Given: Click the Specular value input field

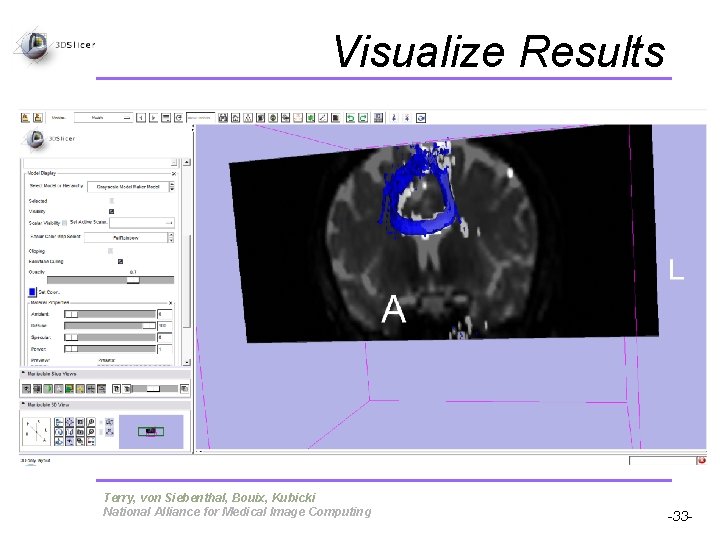Looking at the screenshot, I should click(x=165, y=337).
